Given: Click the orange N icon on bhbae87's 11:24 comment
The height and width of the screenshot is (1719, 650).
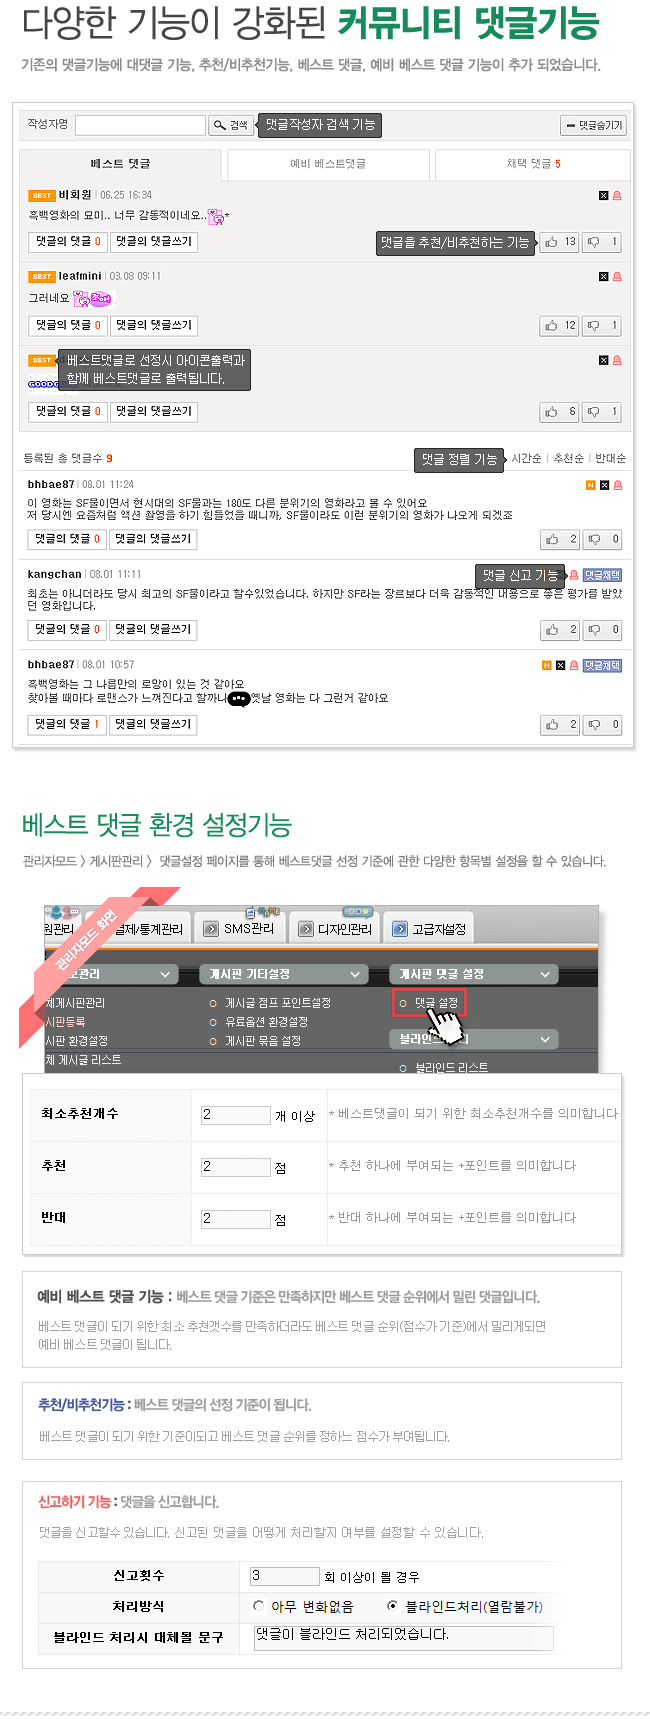Looking at the screenshot, I should [590, 485].
